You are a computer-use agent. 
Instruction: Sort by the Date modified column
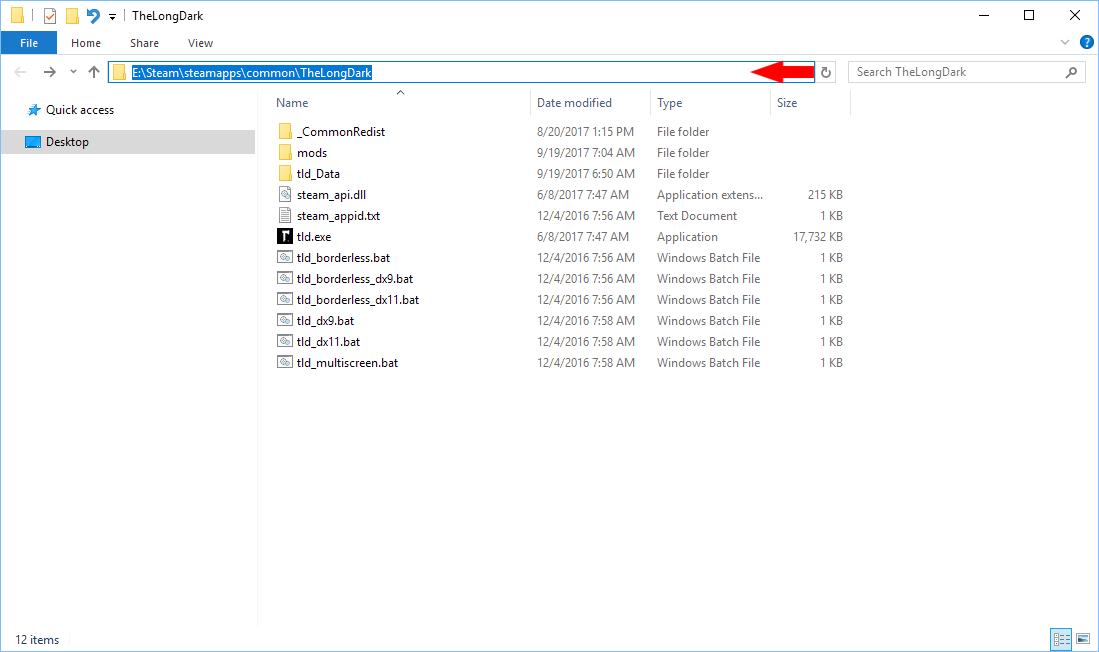point(574,103)
